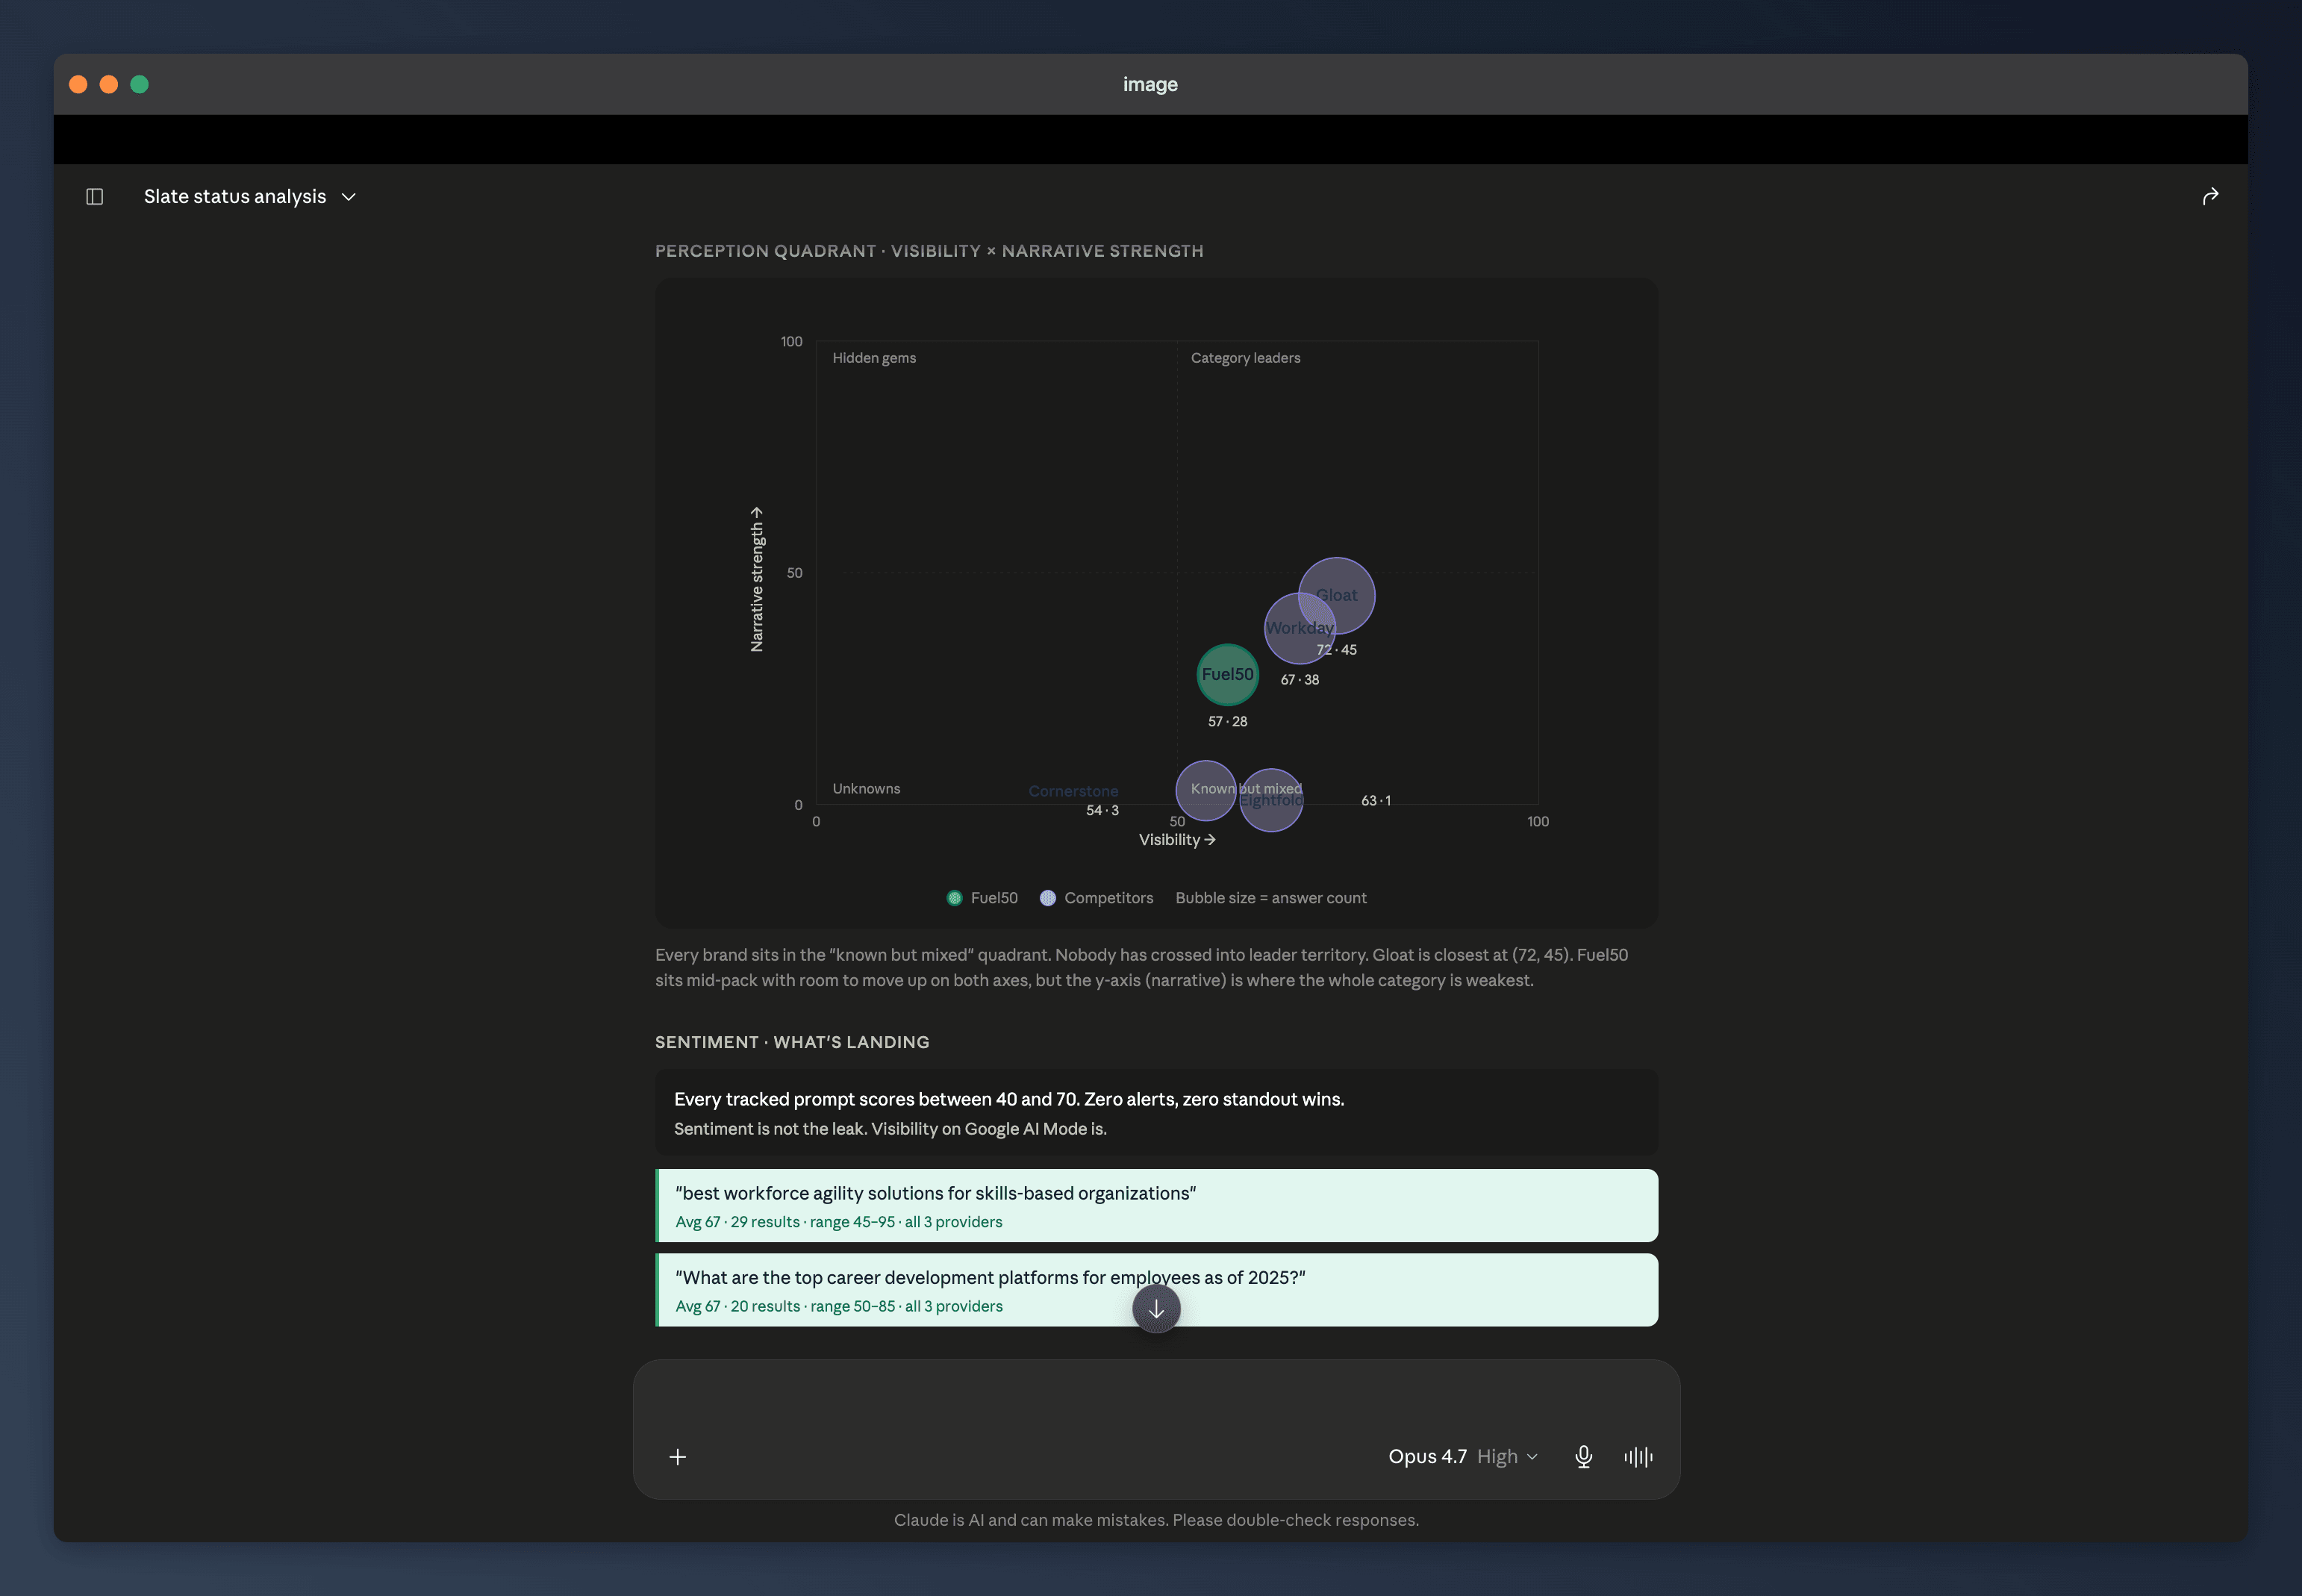This screenshot has height=1596, width=2302.
Task: Click the 'Narrative strength' axis label
Action: 757,579
